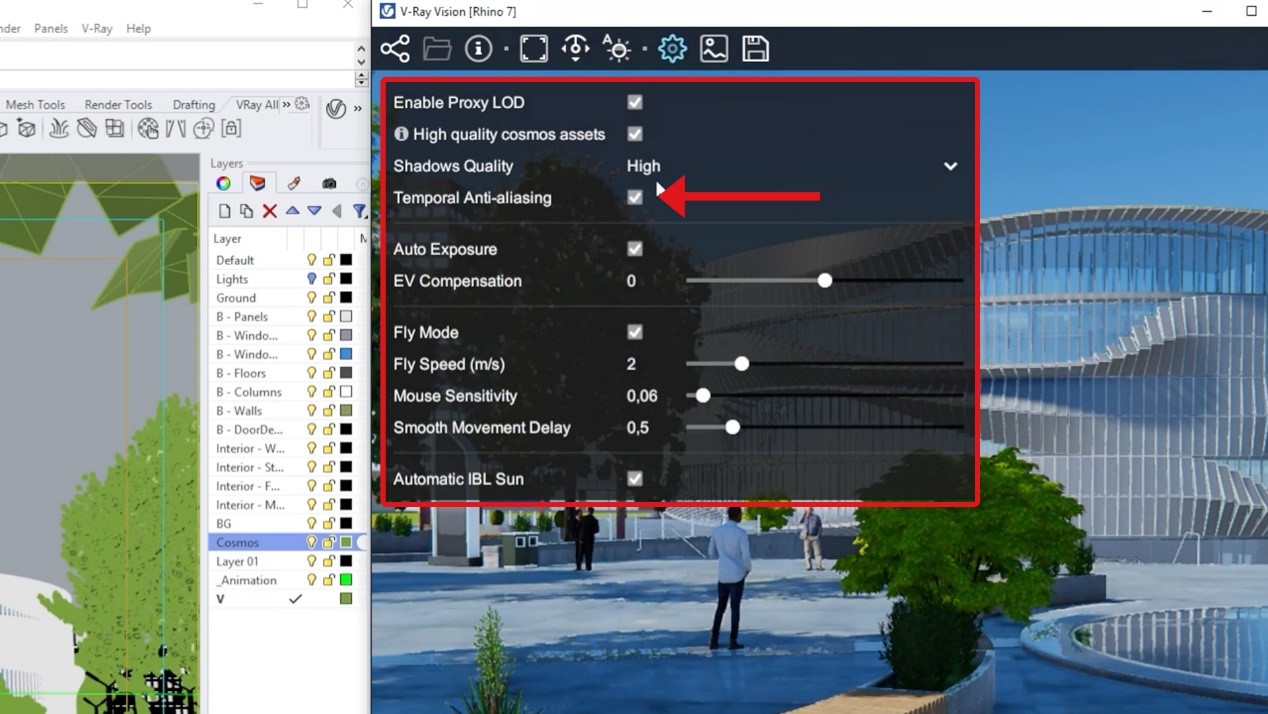This screenshot has height=714, width=1268.
Task: Click the fullscreen frame icon
Action: click(534, 48)
